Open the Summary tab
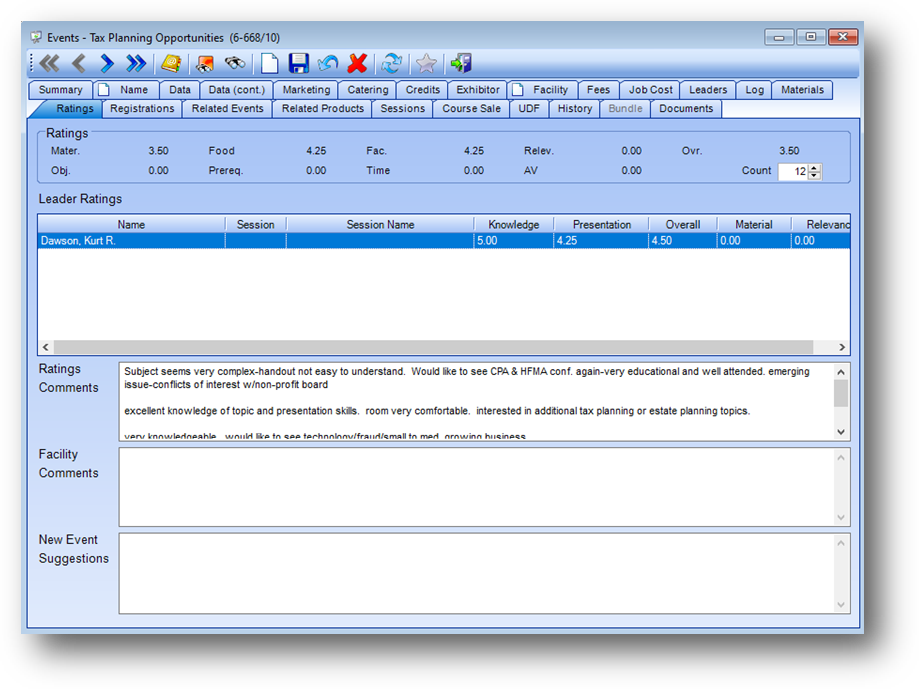The width and height of the screenshot is (919, 689). point(60,90)
